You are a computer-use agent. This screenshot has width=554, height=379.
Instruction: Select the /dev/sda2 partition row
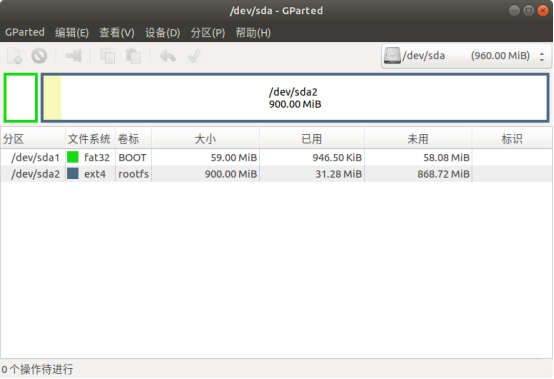click(x=276, y=174)
